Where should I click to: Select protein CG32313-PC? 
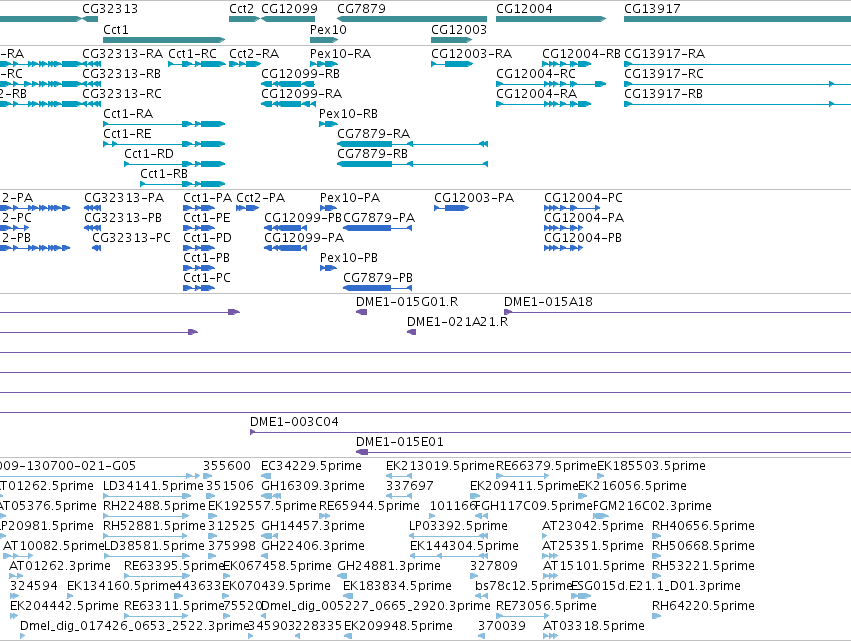97,248
